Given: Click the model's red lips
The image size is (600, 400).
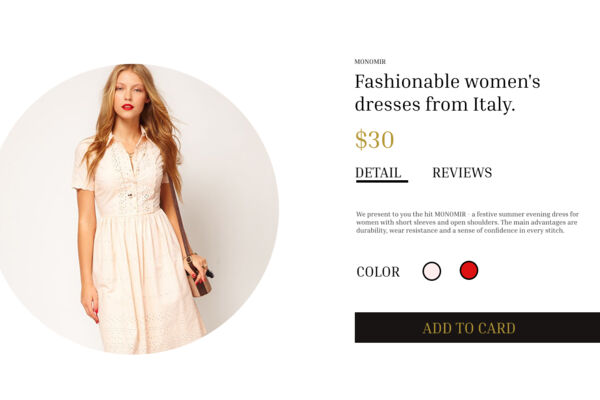Looking at the screenshot, I should [128, 106].
